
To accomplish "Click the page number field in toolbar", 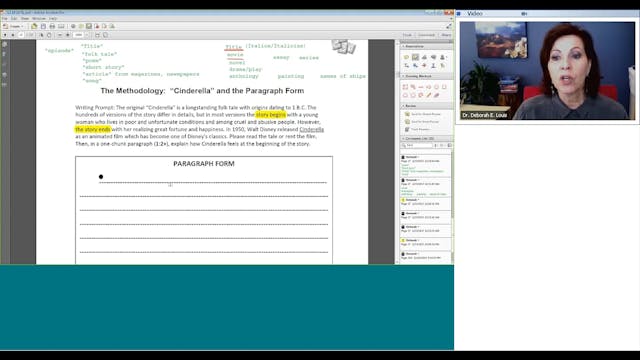I will pos(22,35).
